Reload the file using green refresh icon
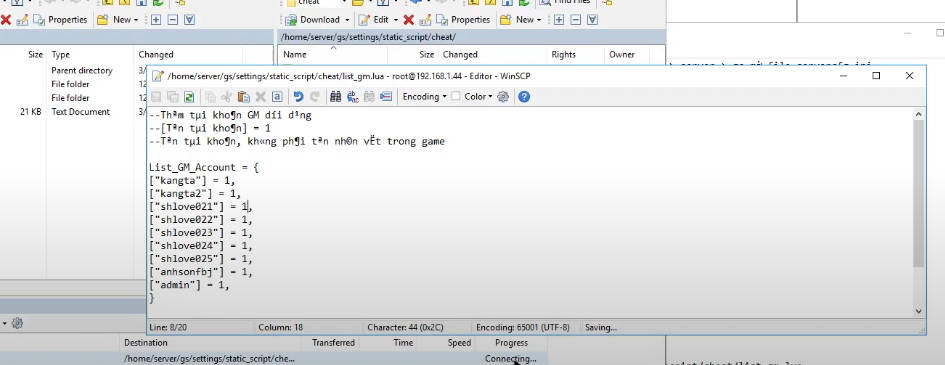 click(189, 96)
